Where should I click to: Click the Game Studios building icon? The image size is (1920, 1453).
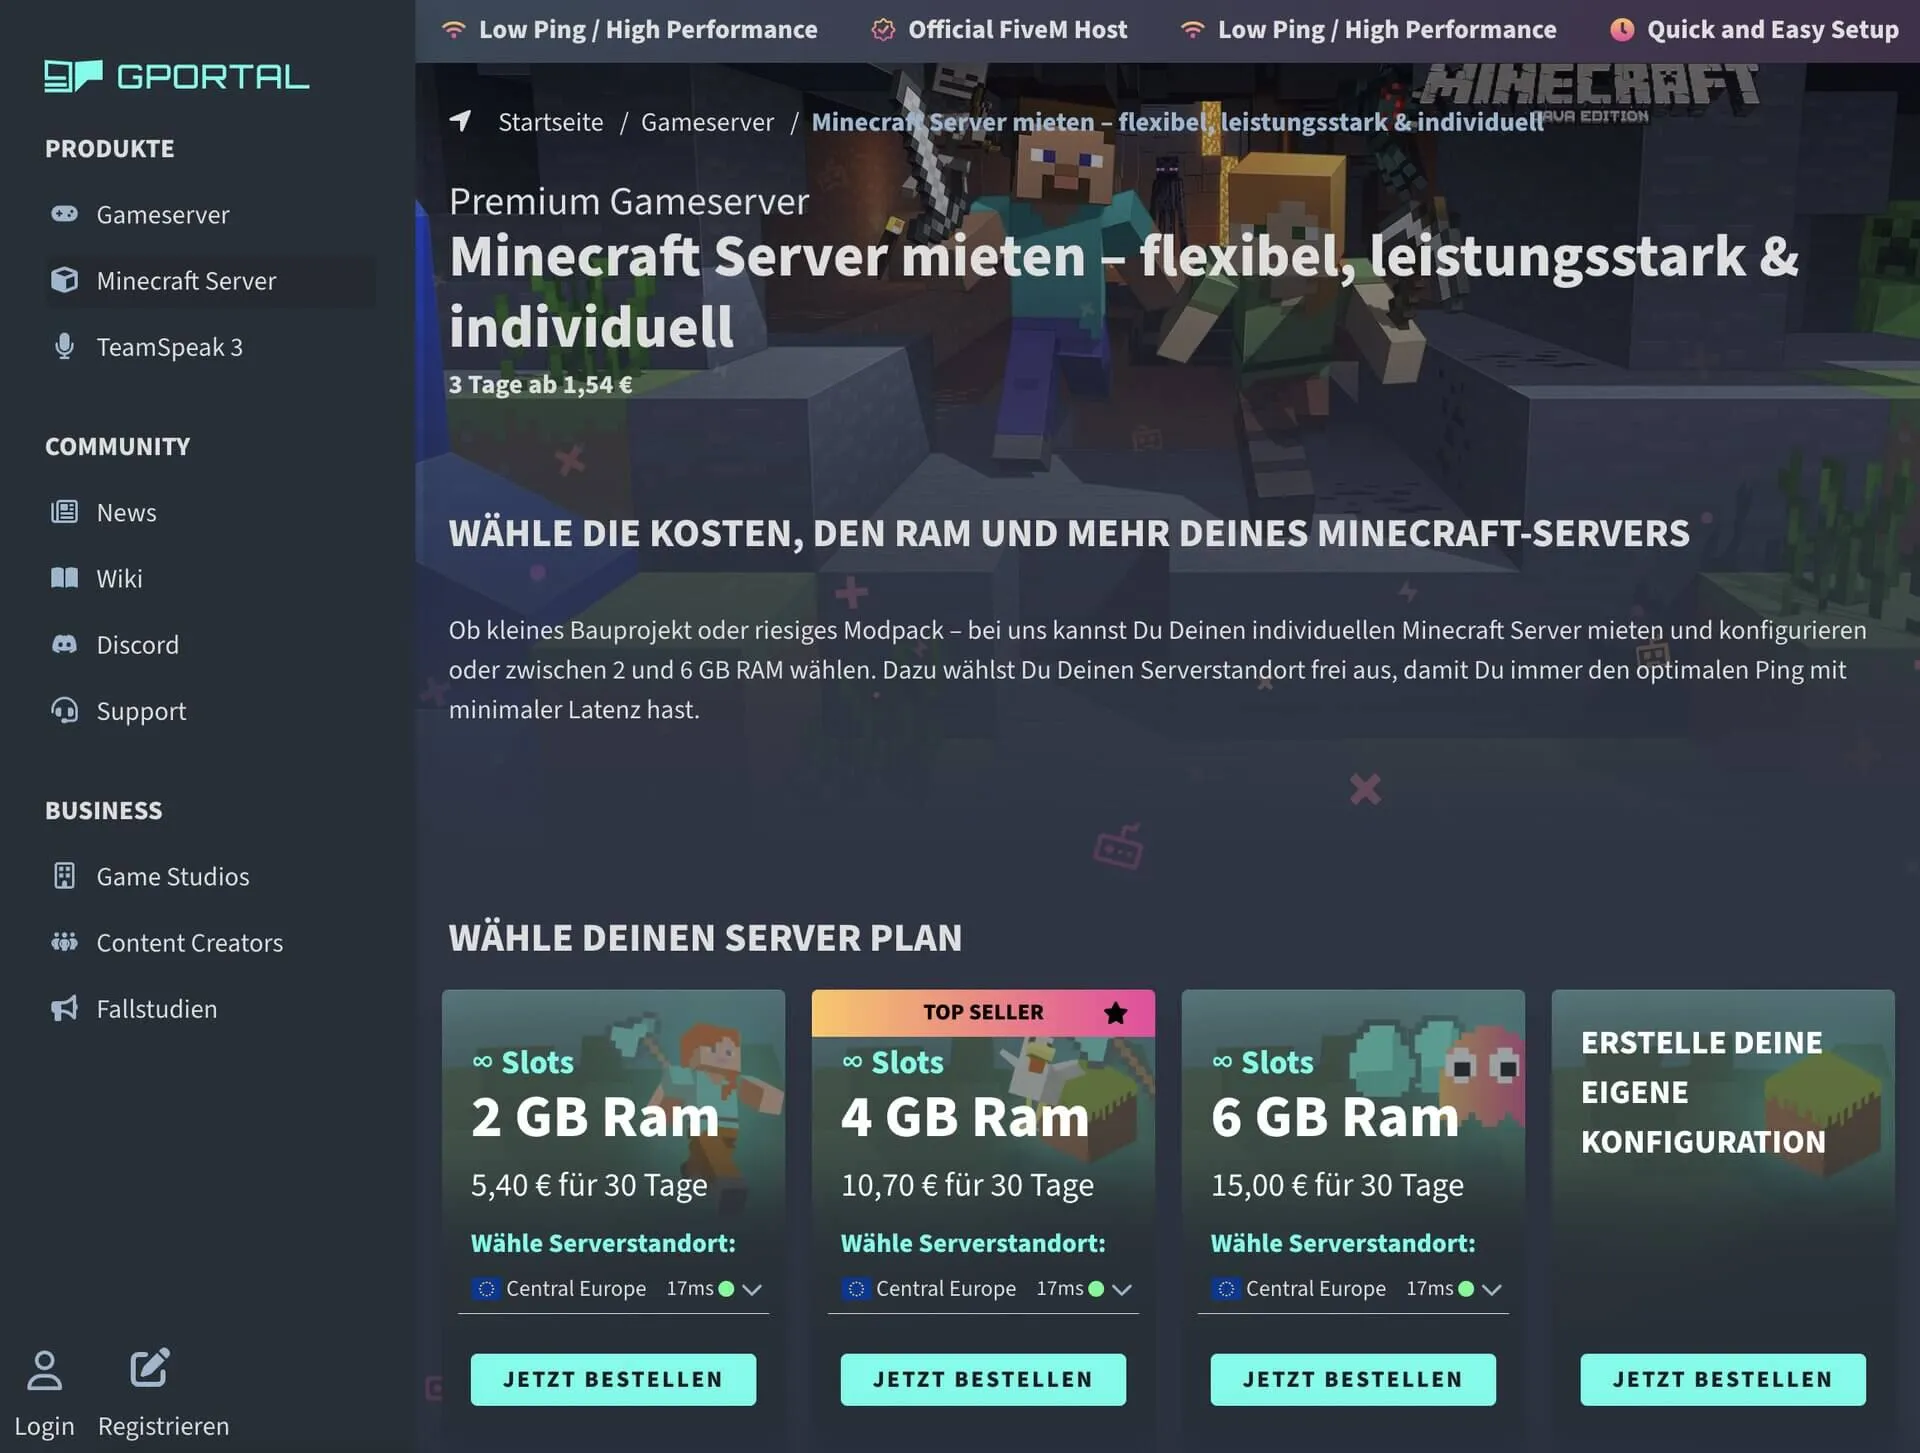pyautogui.click(x=64, y=876)
